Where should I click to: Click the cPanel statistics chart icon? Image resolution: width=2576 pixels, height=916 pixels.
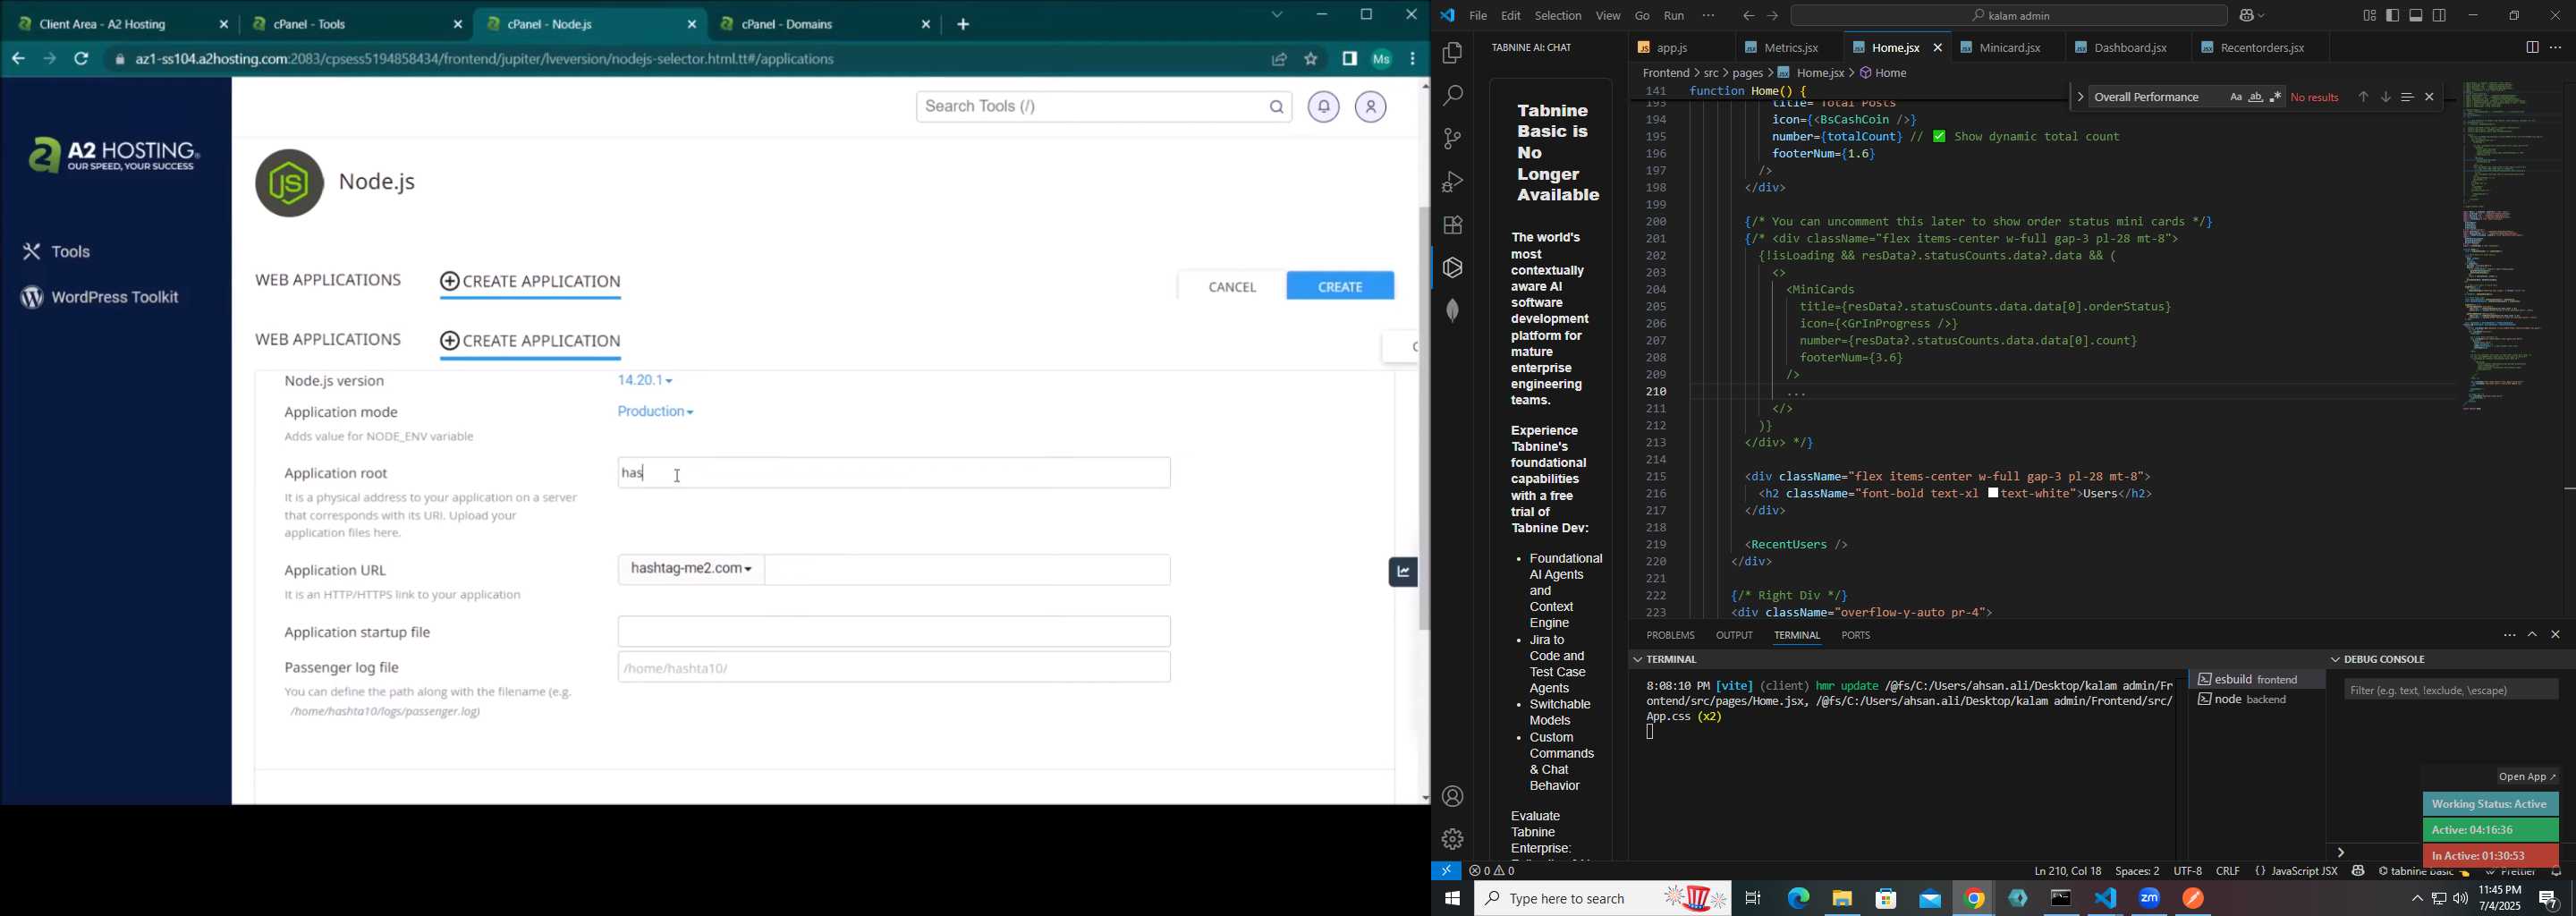(1403, 572)
